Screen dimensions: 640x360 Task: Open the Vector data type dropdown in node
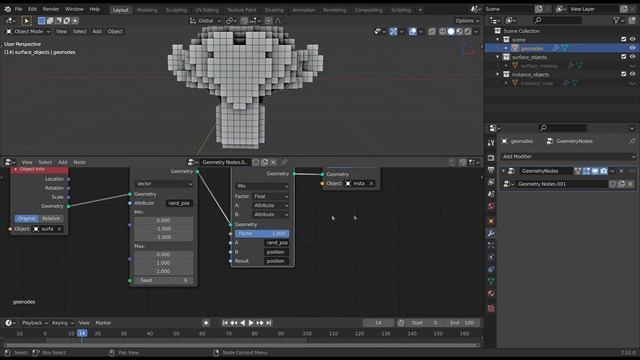[x=164, y=184]
